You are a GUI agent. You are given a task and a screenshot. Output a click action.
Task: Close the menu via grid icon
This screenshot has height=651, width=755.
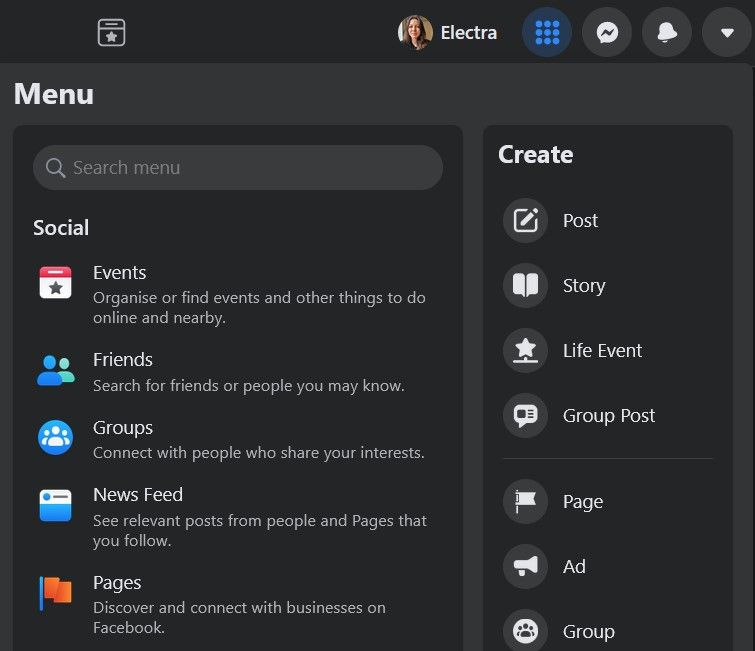[547, 33]
